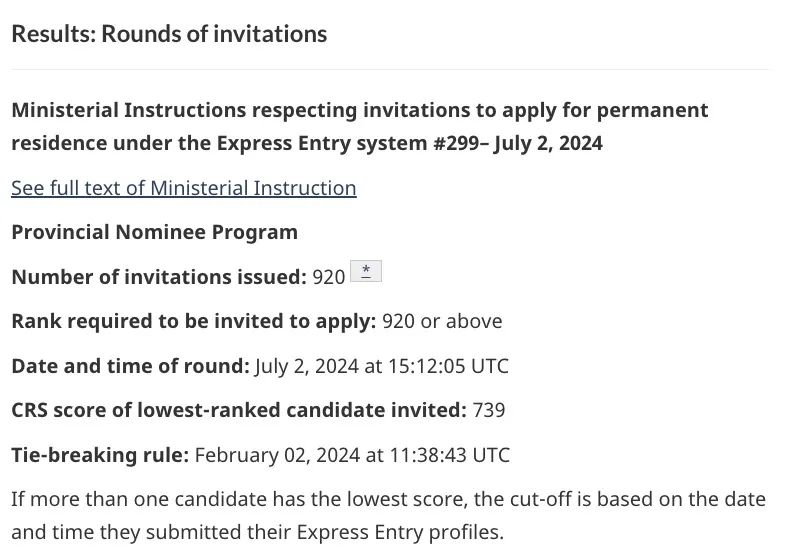This screenshot has width=798, height=556.
Task: Click the "Tie-breaking rule" label
Action: click(x=100, y=455)
